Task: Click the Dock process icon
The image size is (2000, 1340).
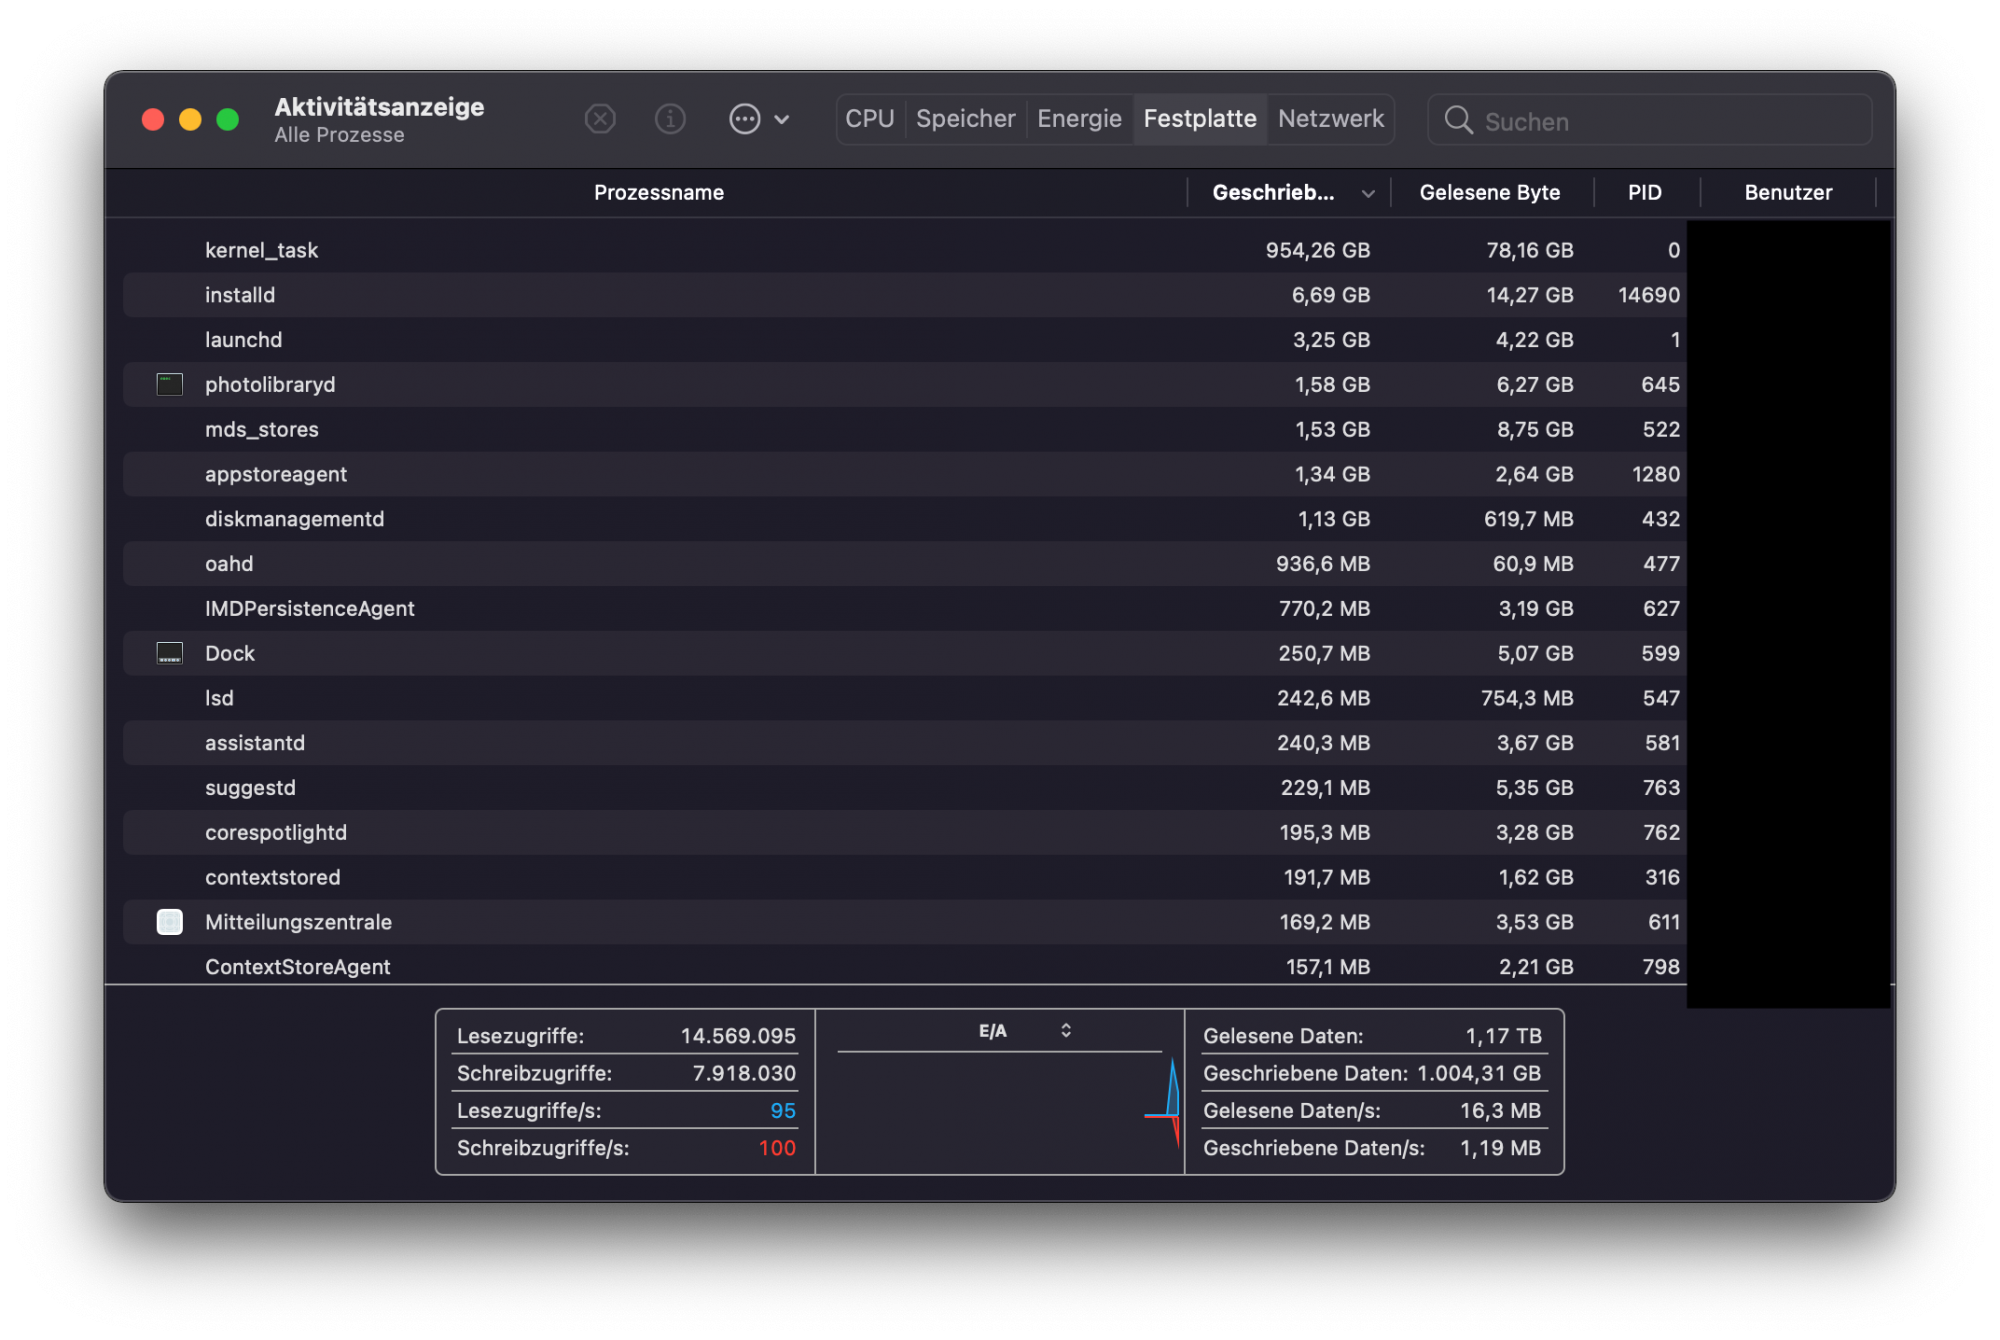Action: [170, 653]
